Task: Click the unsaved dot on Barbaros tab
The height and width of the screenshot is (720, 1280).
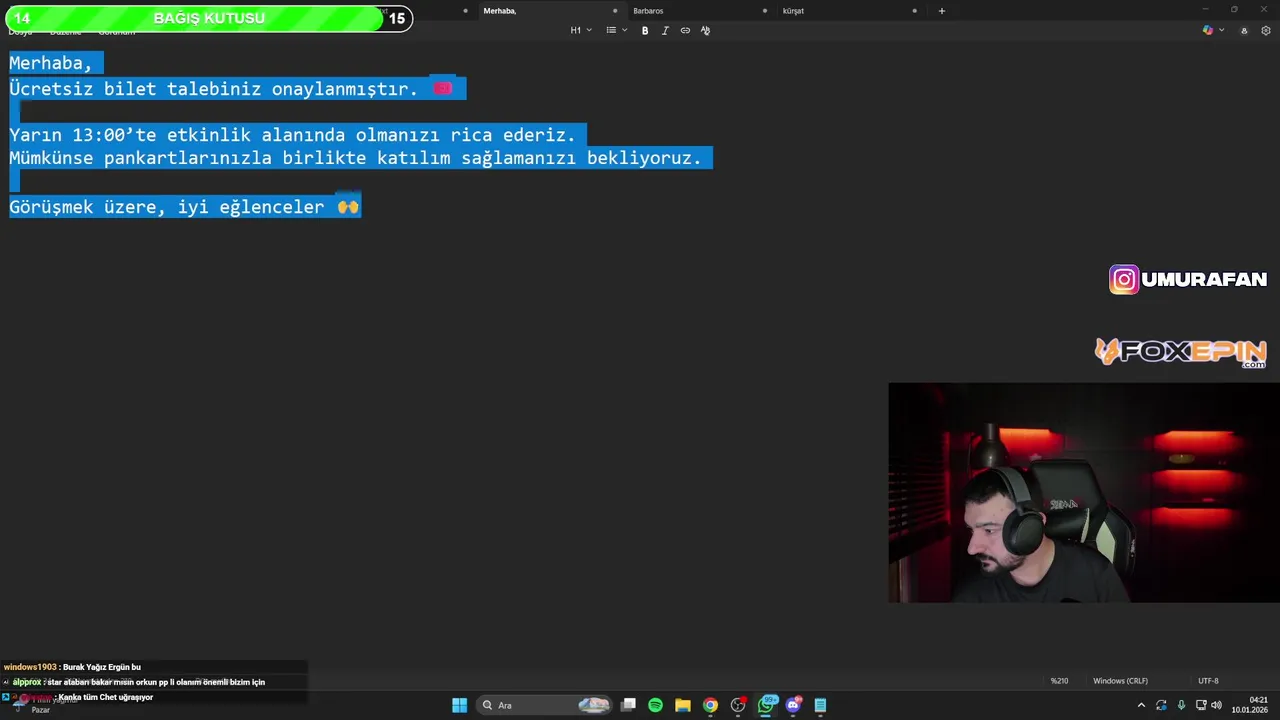Action: (765, 11)
